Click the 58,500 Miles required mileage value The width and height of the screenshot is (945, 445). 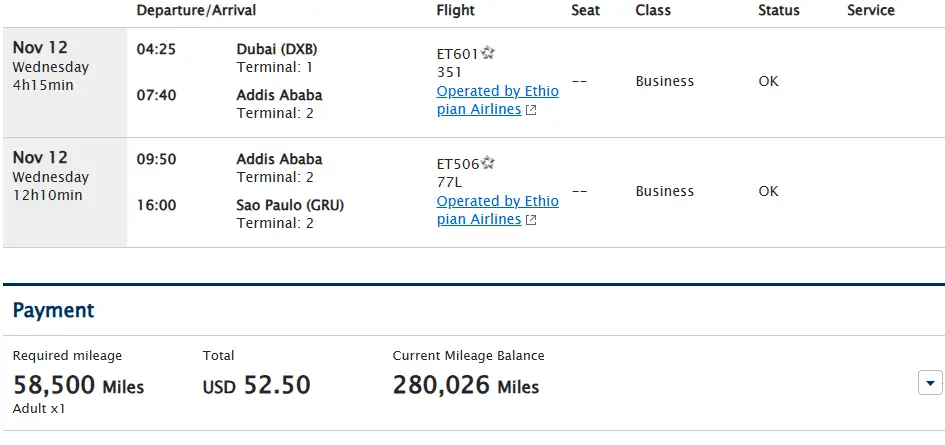pyautogui.click(x=79, y=385)
